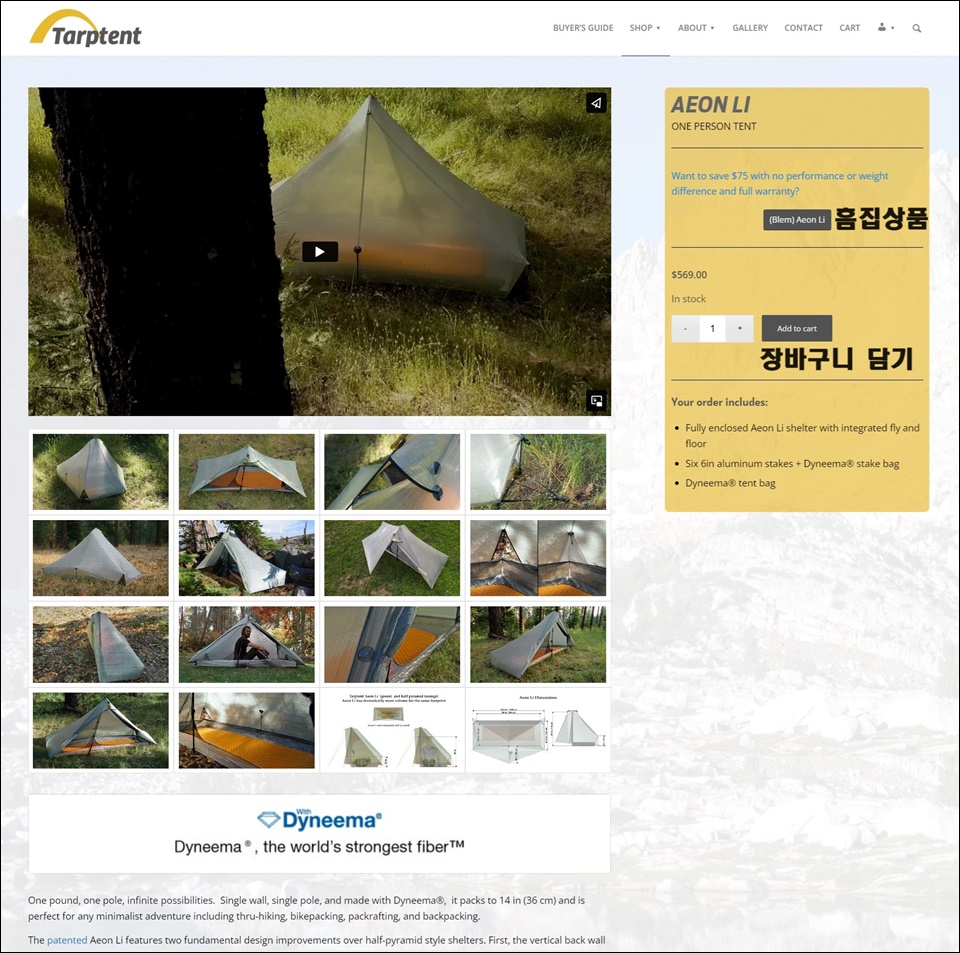
Task: Click the quantity input field
Action: coord(712,329)
